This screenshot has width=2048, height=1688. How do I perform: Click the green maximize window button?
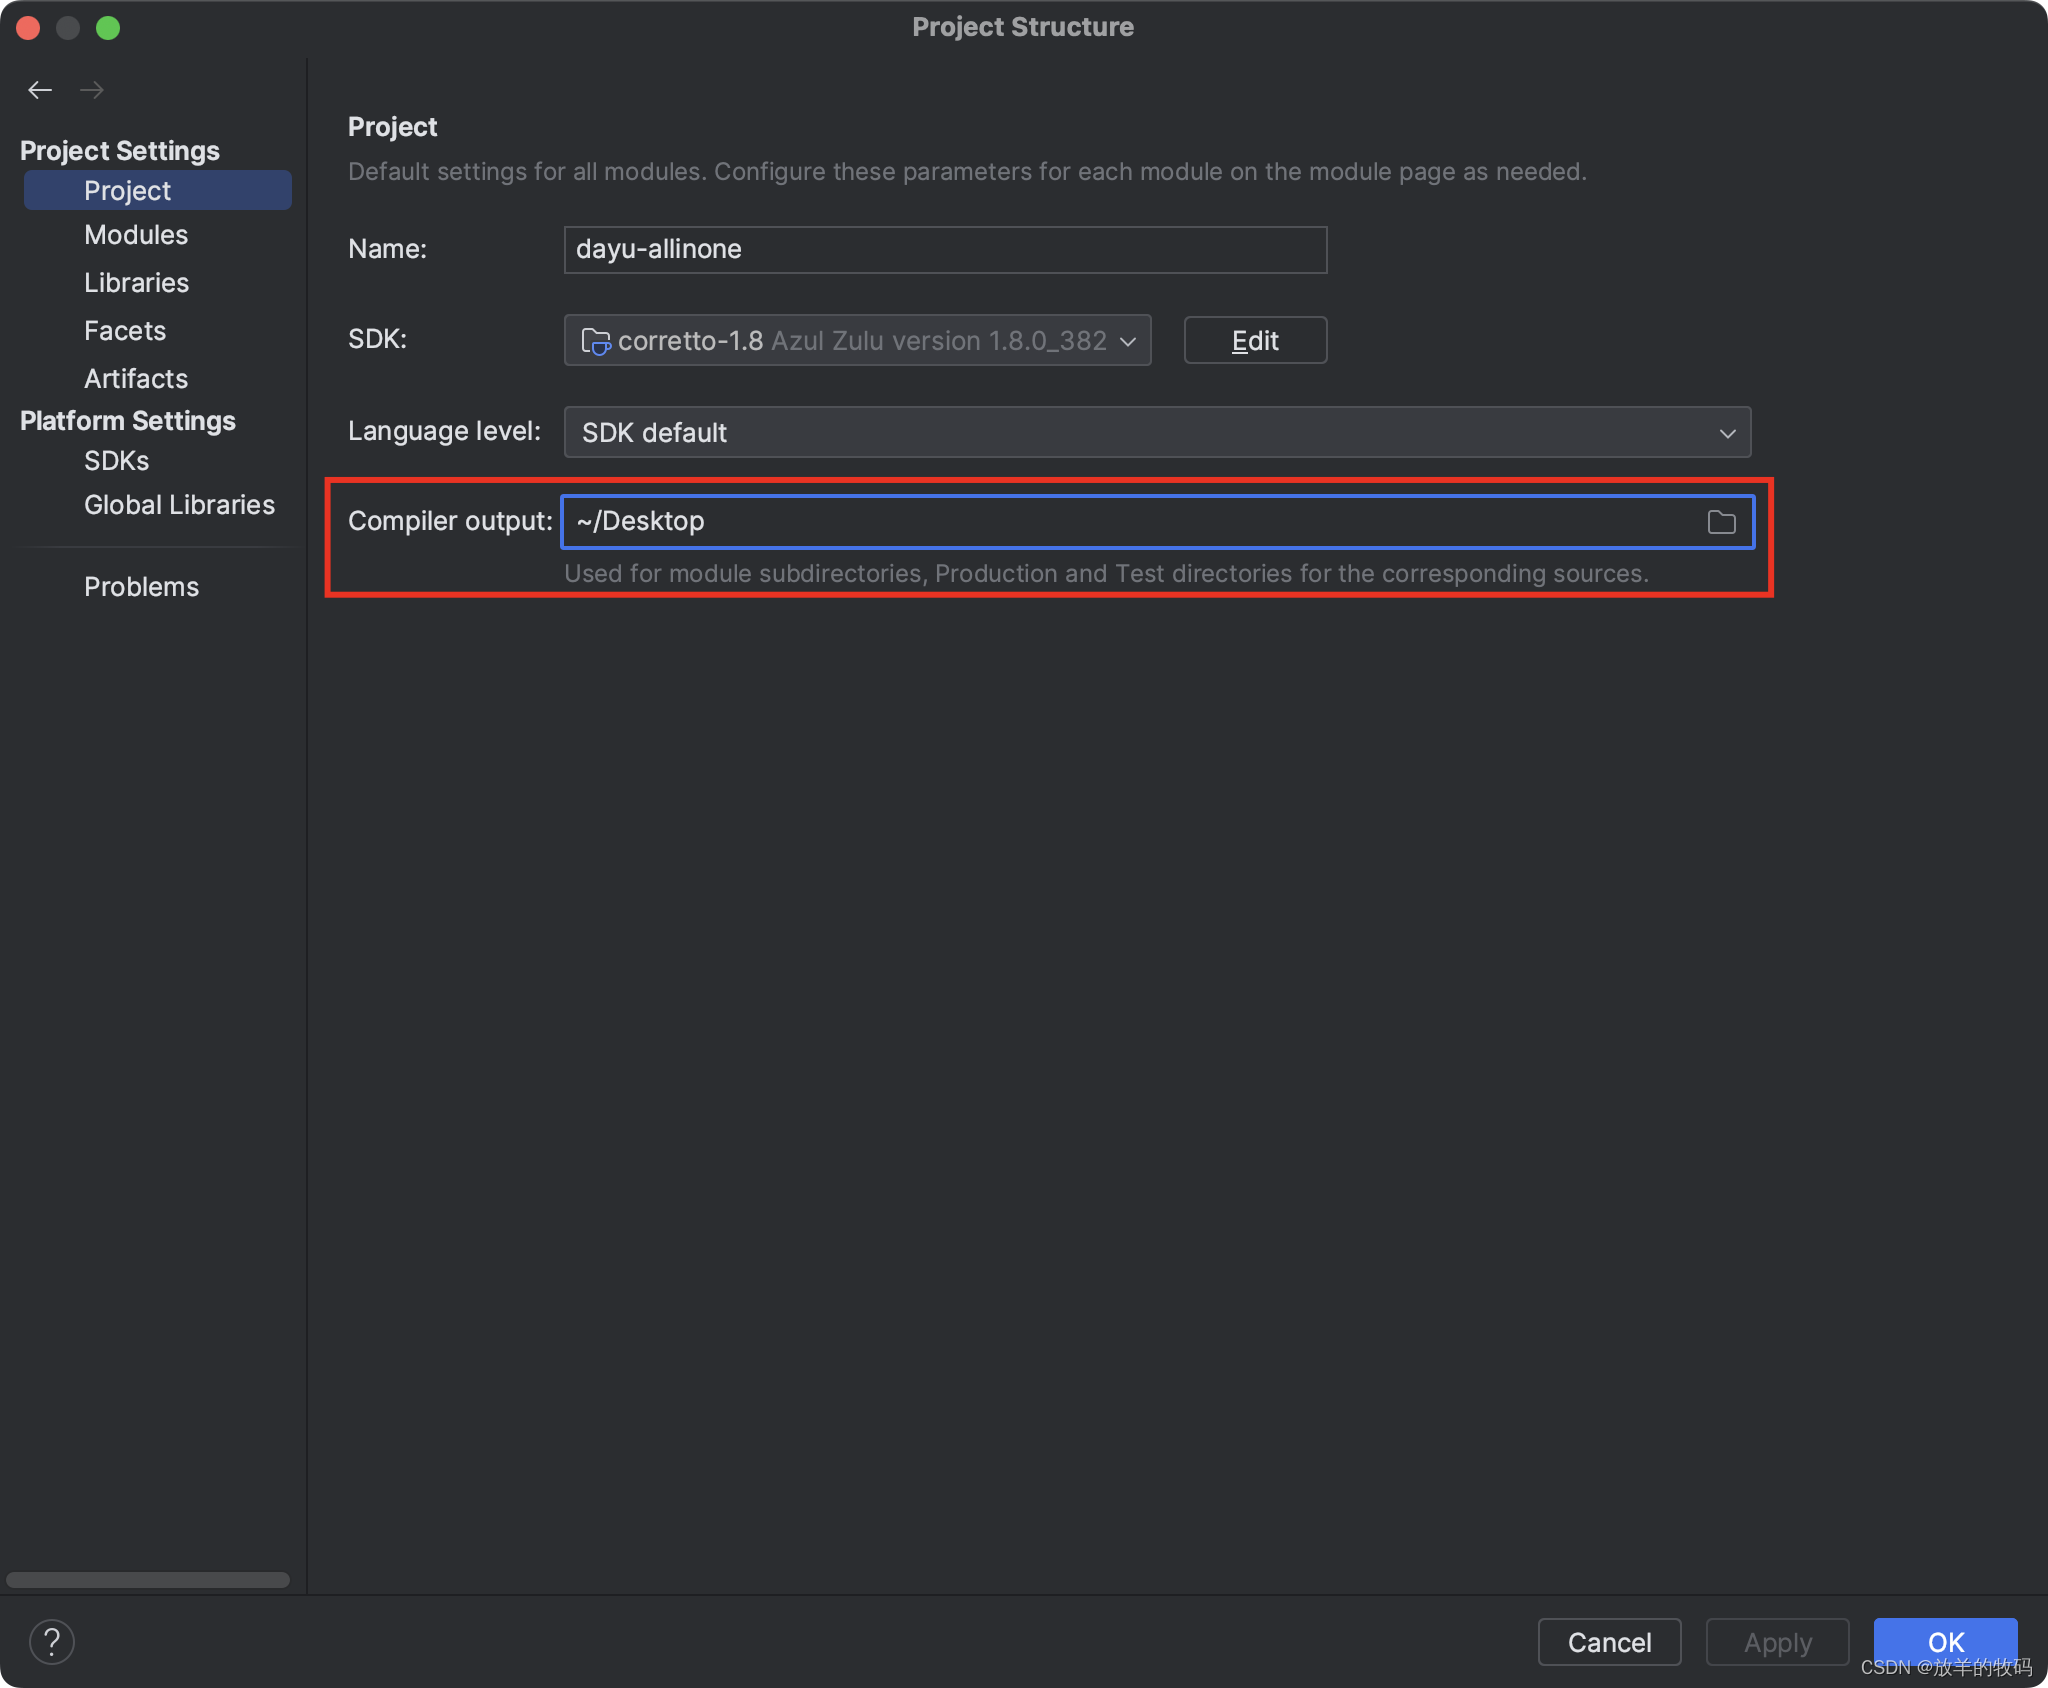(108, 28)
